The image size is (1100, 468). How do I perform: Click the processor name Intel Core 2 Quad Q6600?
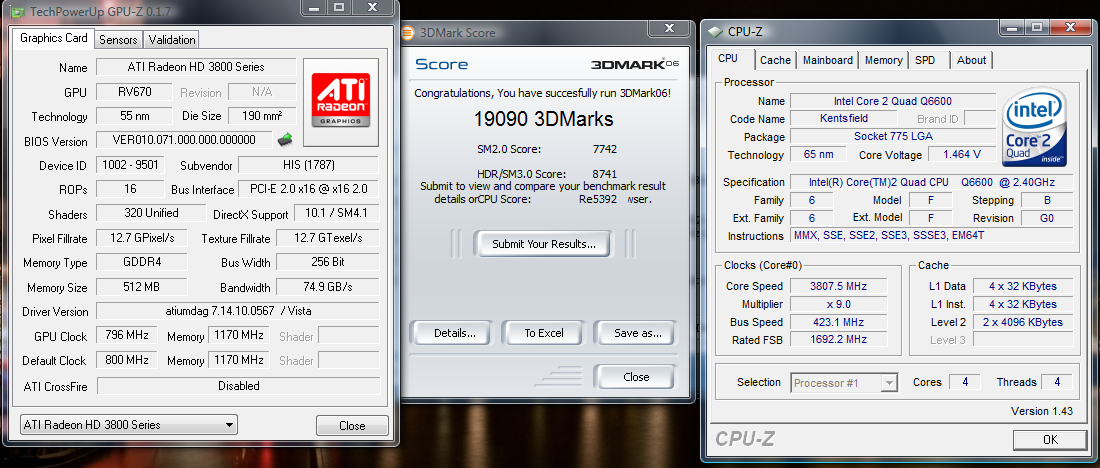[x=893, y=101]
